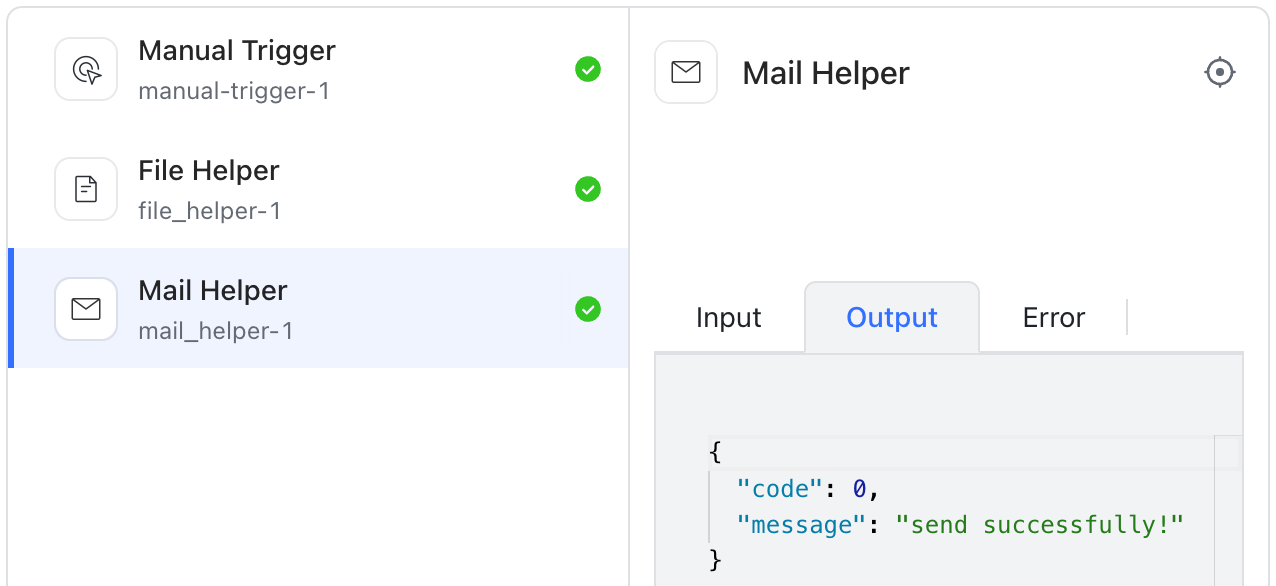
Task: Select the Mail Helper node in the sidebar
Action: (x=300, y=309)
